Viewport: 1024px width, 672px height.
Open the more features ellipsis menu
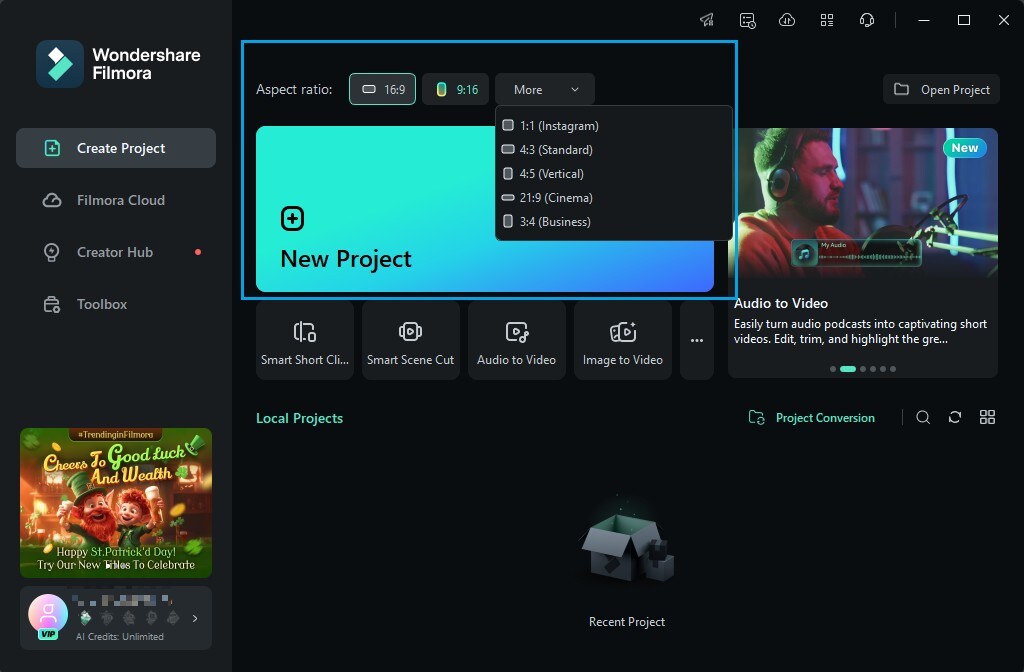[697, 340]
